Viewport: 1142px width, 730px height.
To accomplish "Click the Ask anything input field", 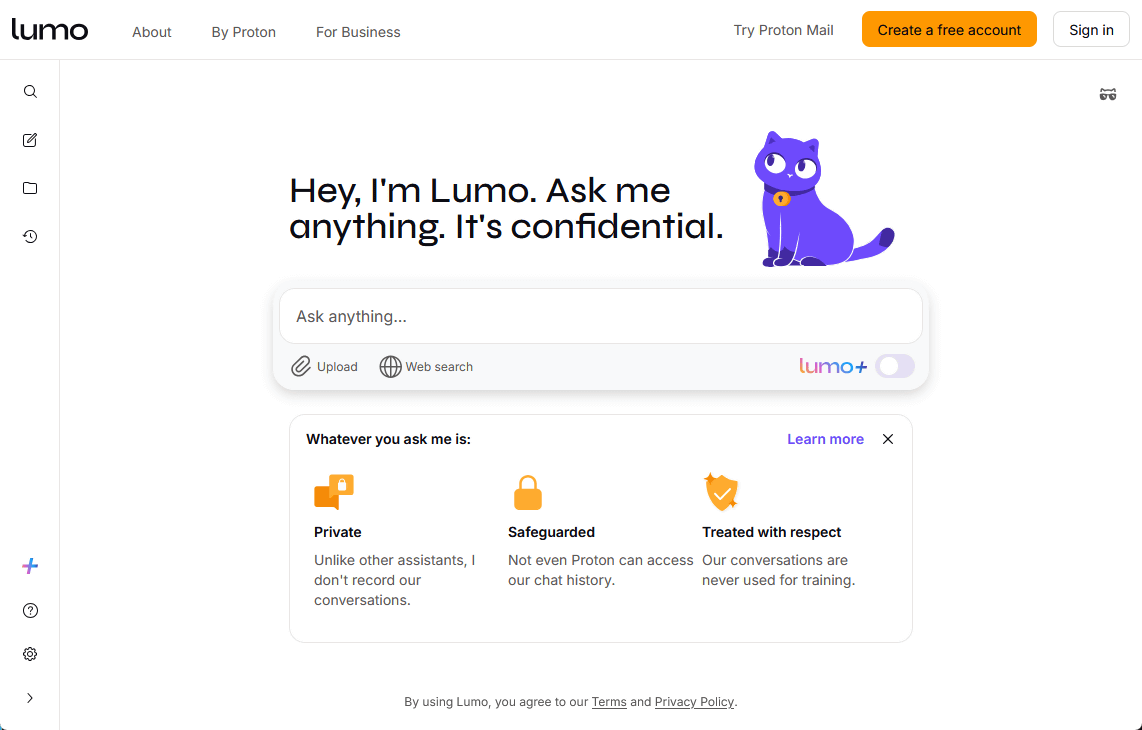I will pos(600,316).
